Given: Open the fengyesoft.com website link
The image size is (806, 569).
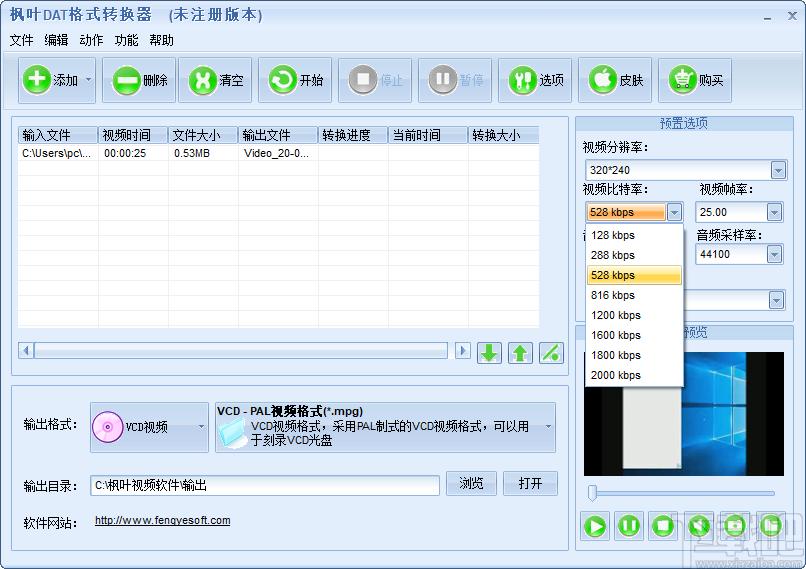Looking at the screenshot, I should pyautogui.click(x=162, y=520).
